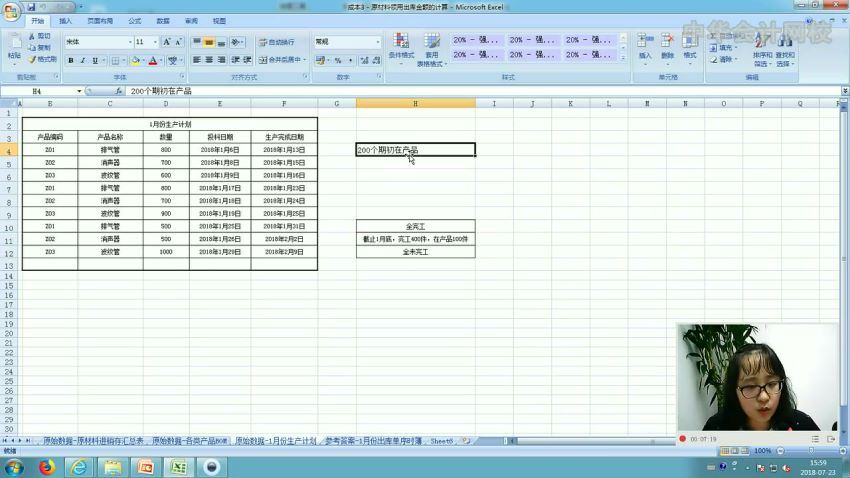Click the insert function fx icon

119,91
